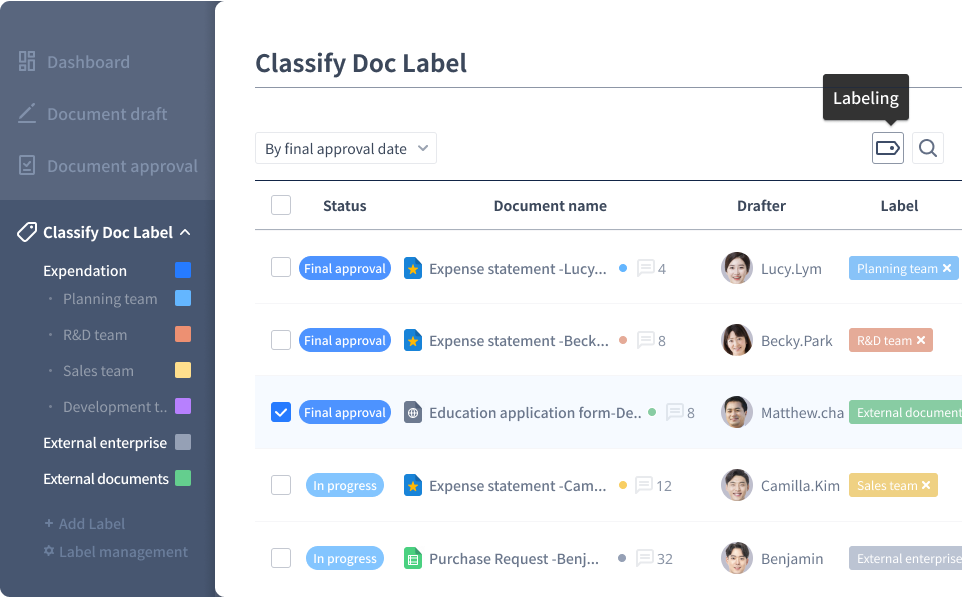Check the box for Camilla.Kim's expense statement
This screenshot has width=962, height=597.
coord(281,485)
